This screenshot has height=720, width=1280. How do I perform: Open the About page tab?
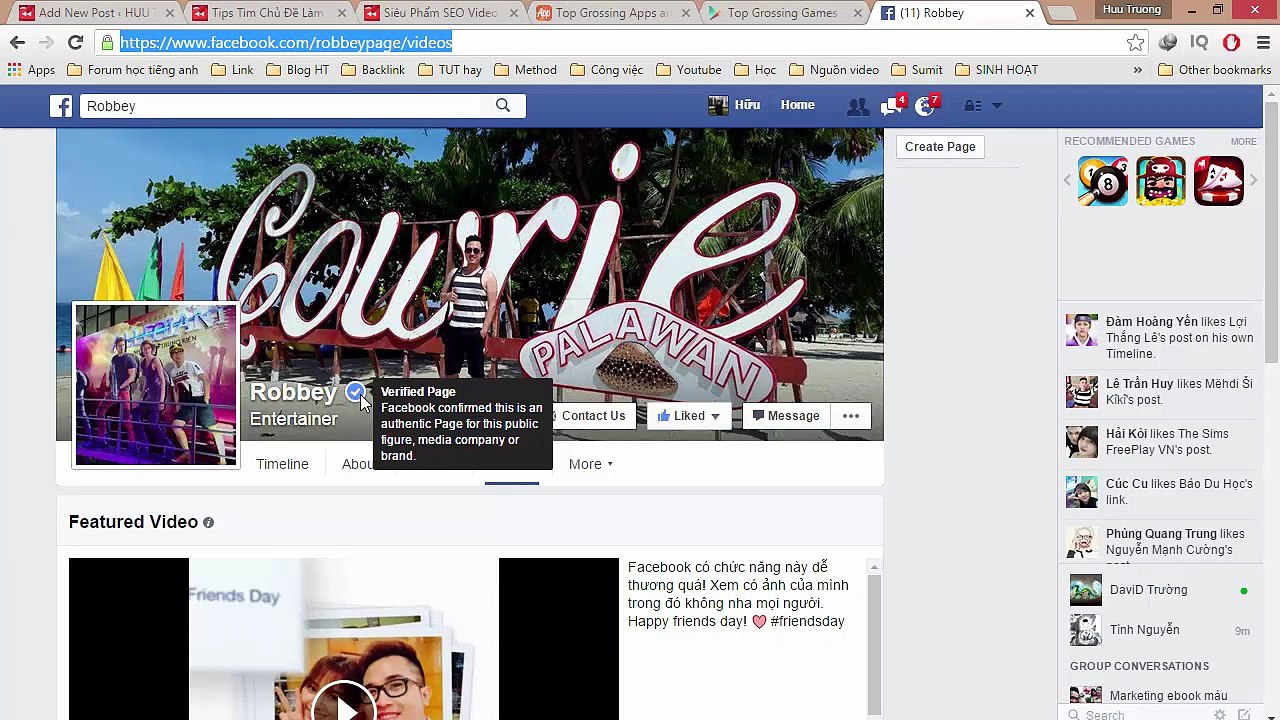point(357,464)
